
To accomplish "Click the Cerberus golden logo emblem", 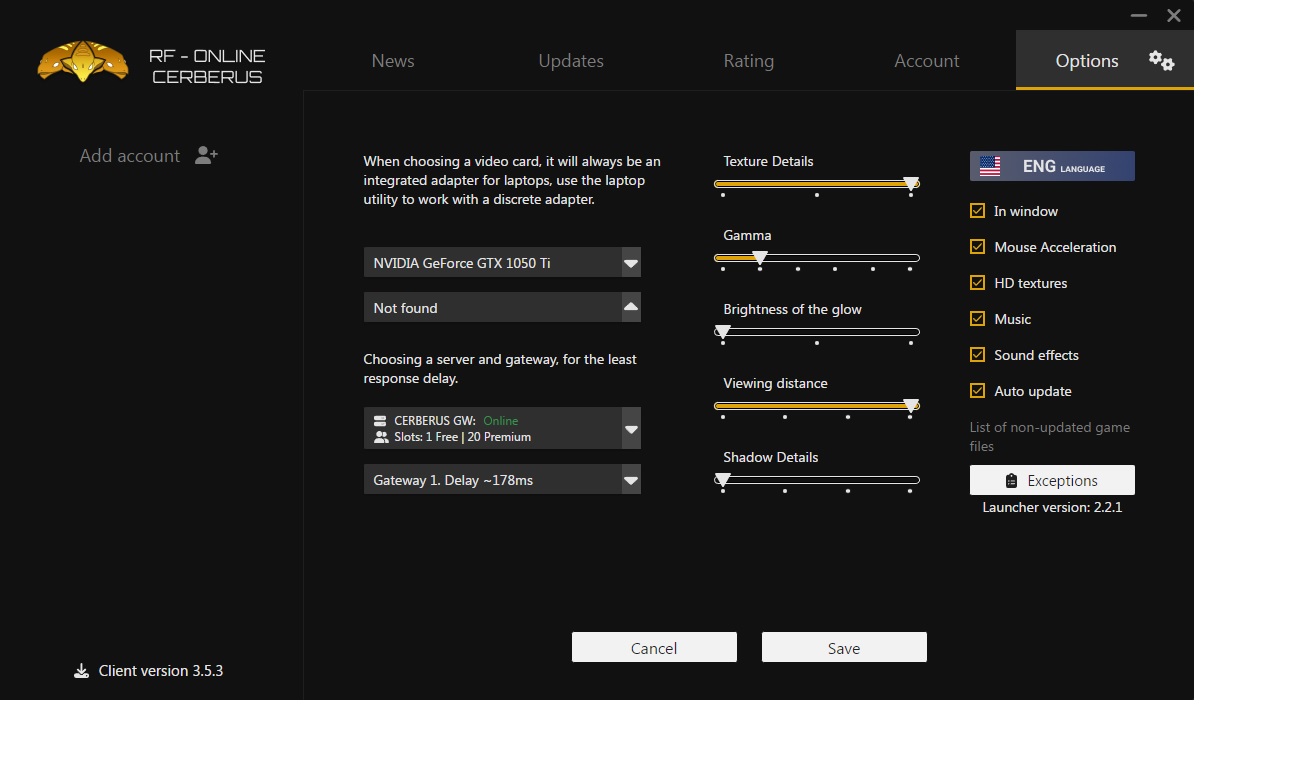I will point(83,61).
